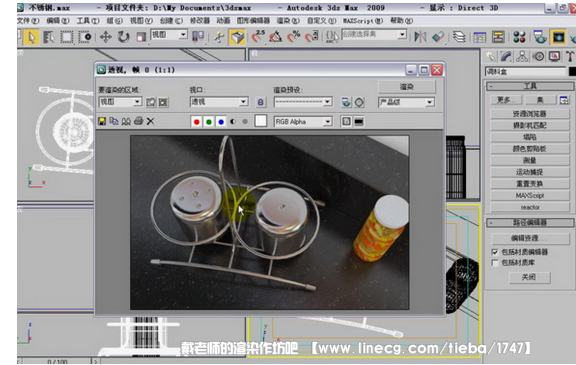
Task: Click the Edit Region icon
Action: 151,102
